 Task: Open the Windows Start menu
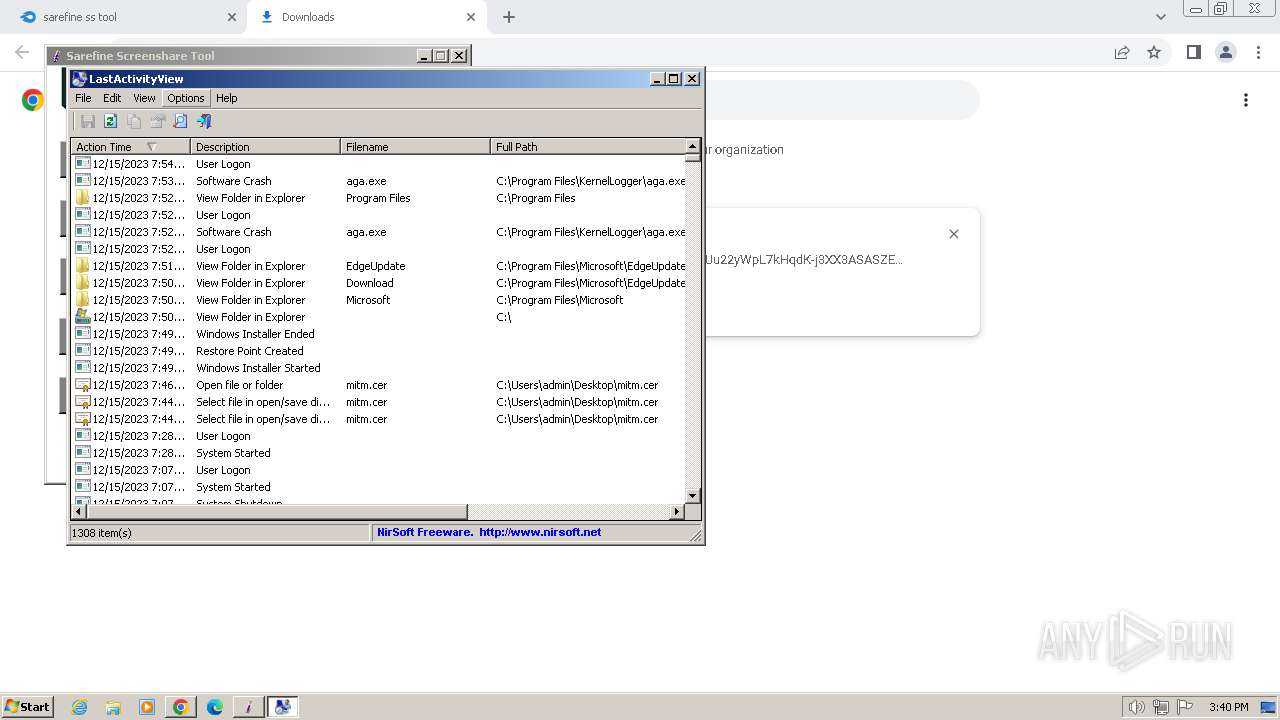tap(27, 706)
